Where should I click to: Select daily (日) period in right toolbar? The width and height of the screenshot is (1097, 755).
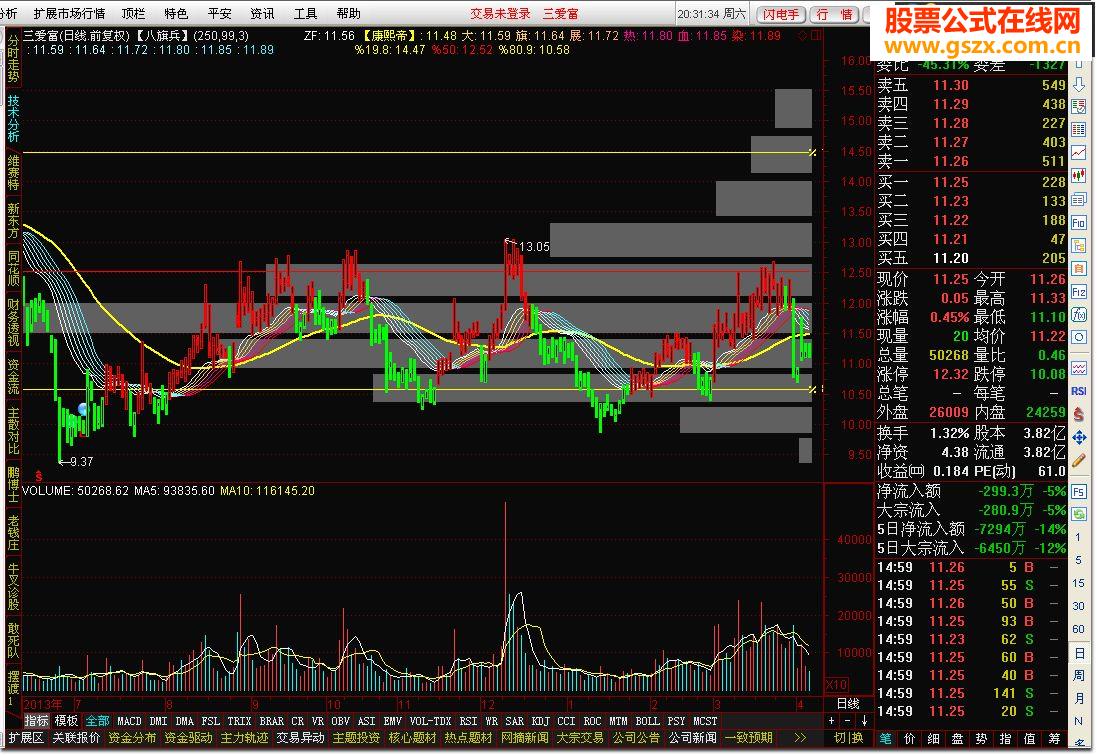1079,653
